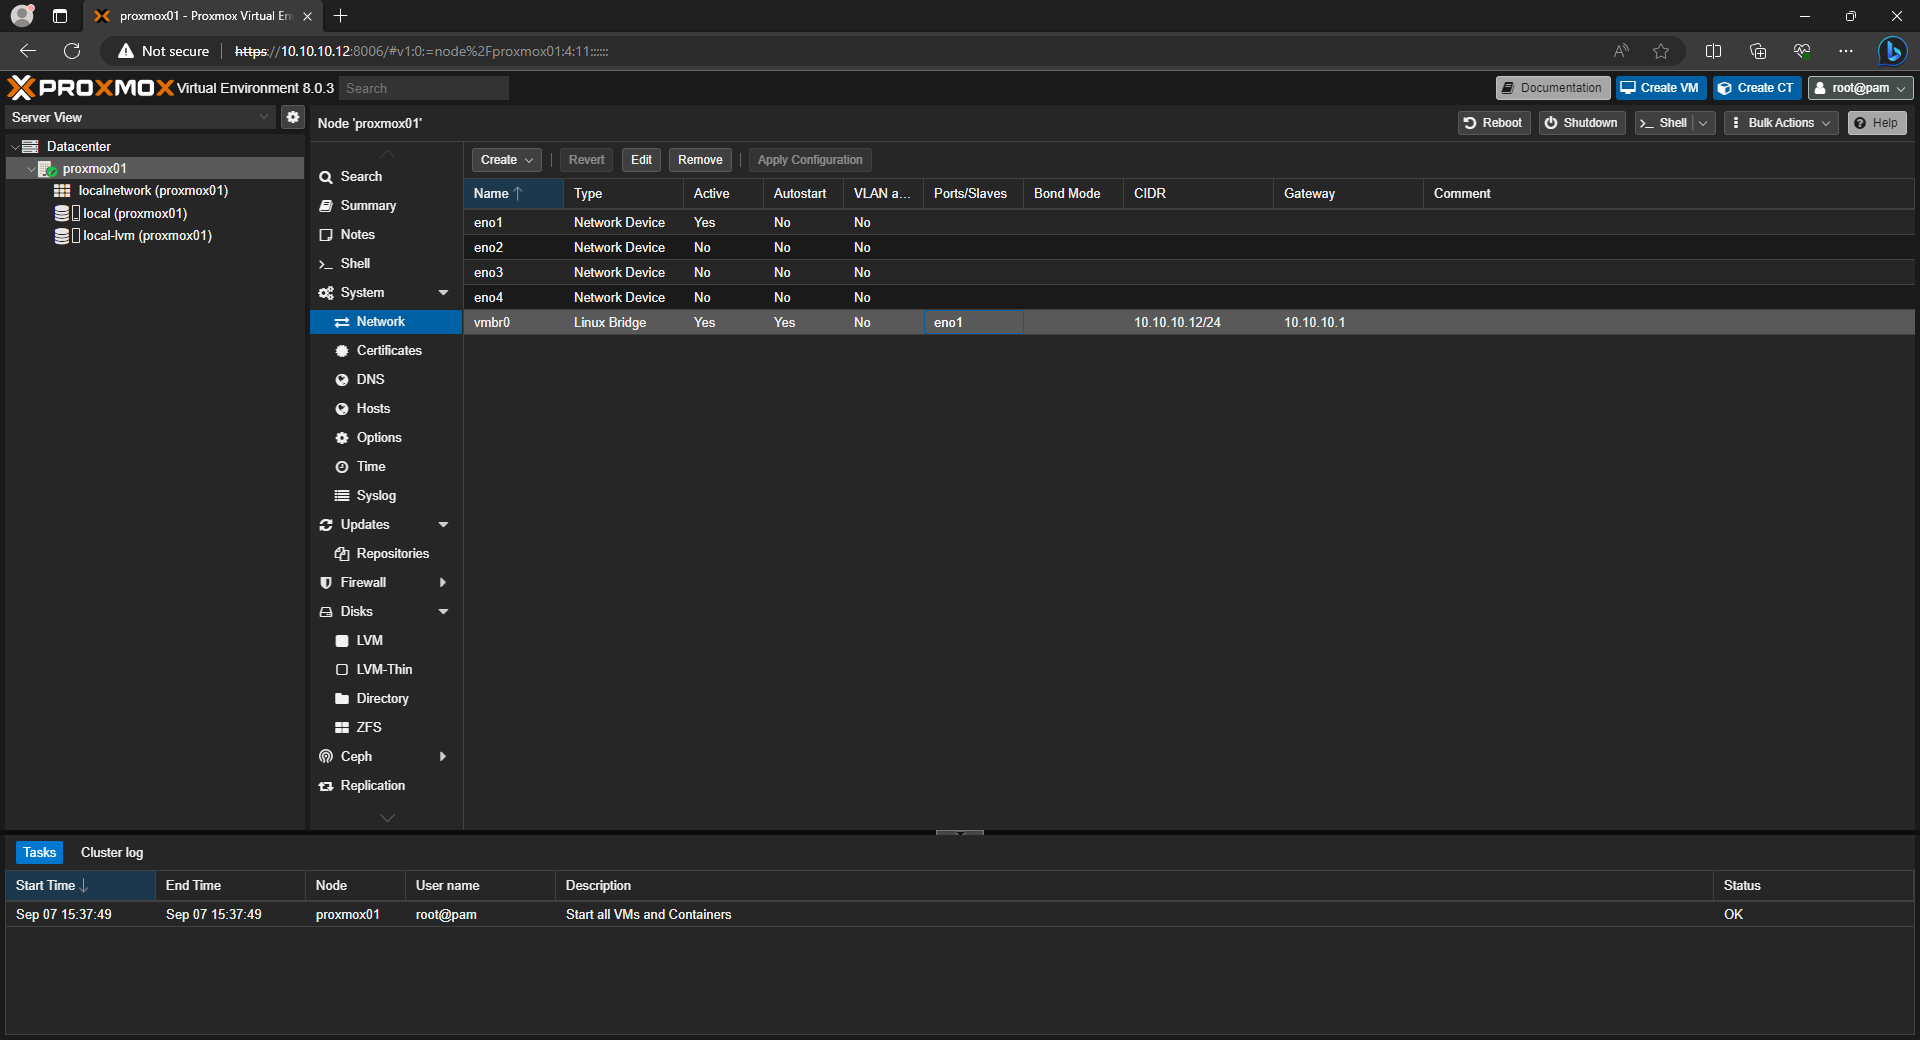Collapse the Datacenter tree node
Viewport: 1920px width, 1040px height.
tap(15, 147)
